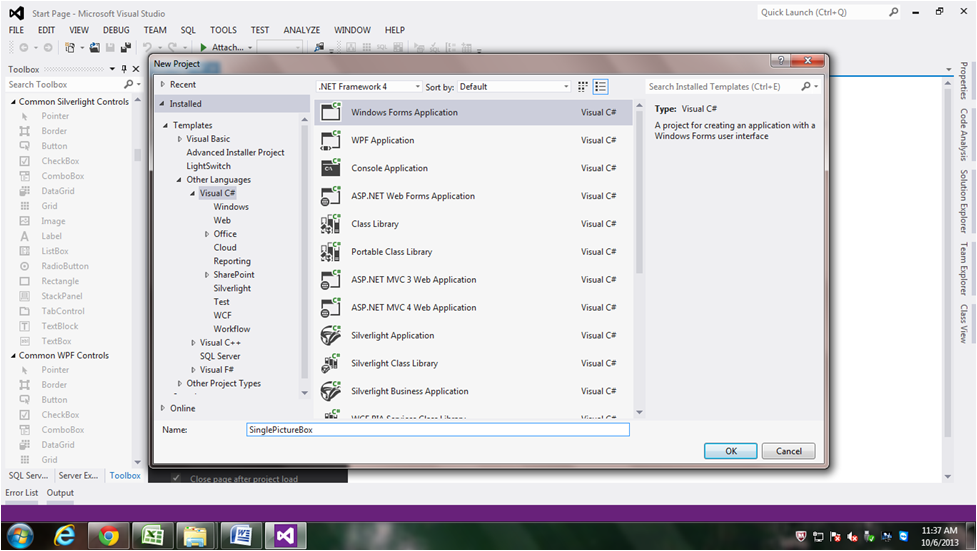Switch to the Server Explorer tab
This screenshot has height=551, width=977.
(79, 476)
